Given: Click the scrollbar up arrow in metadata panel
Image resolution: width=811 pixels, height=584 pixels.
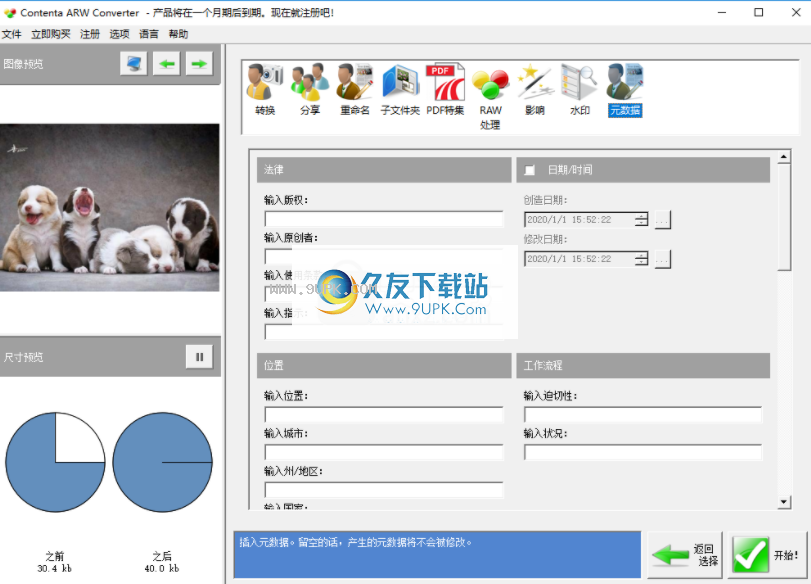Looking at the screenshot, I should point(784,156).
